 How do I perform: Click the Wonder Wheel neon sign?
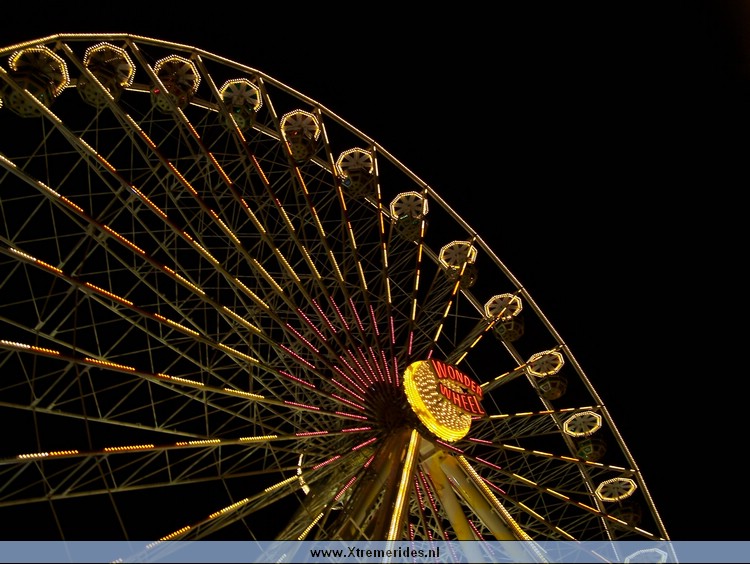(x=458, y=387)
